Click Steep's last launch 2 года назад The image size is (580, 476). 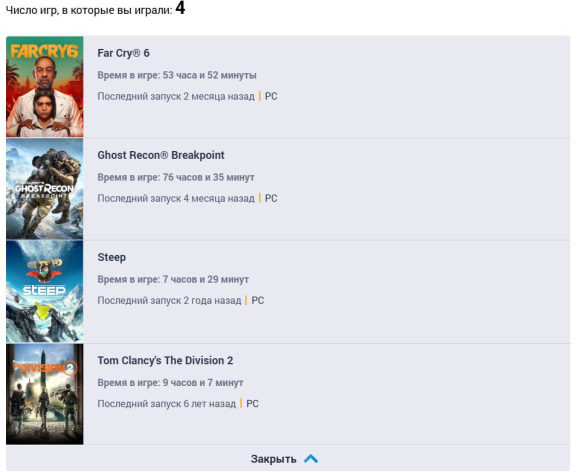click(x=169, y=301)
